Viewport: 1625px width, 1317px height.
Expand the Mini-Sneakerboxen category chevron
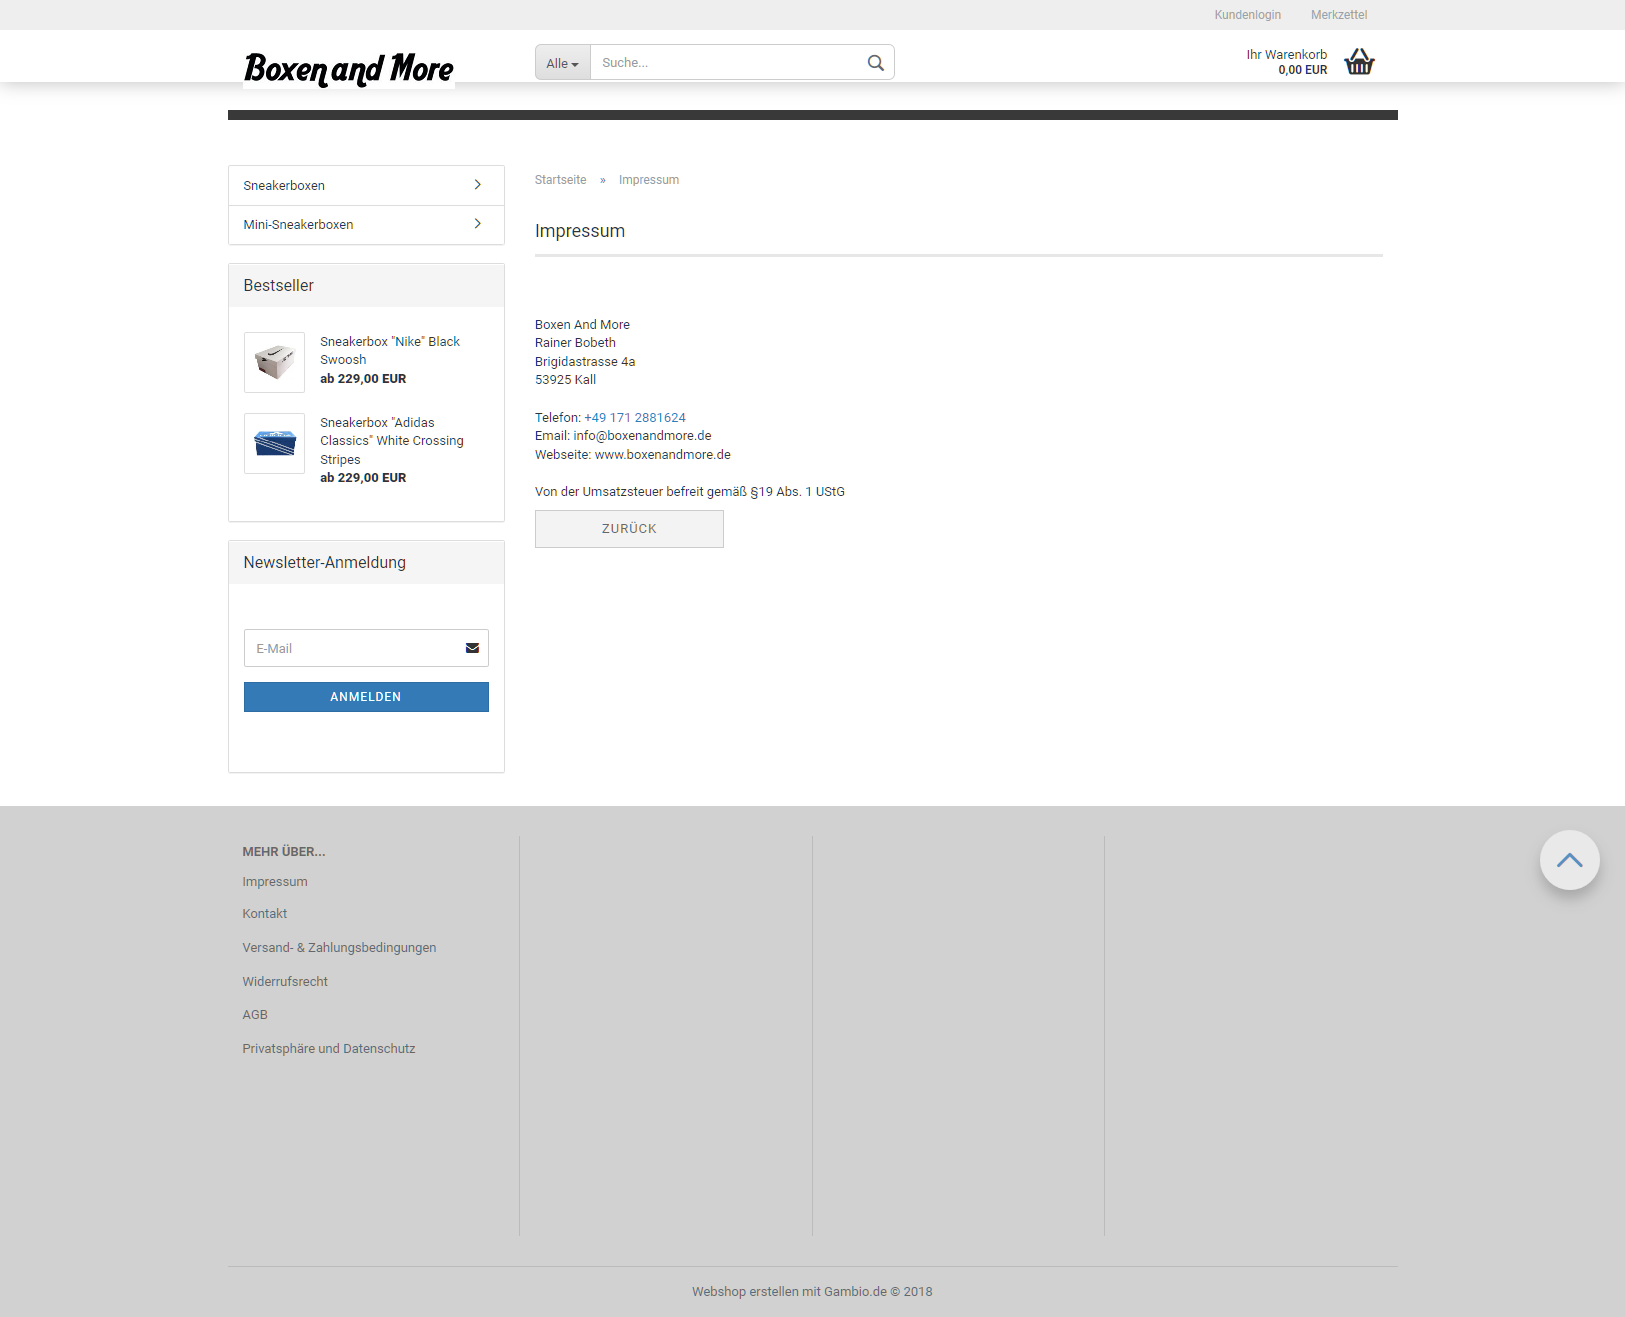coord(477,224)
